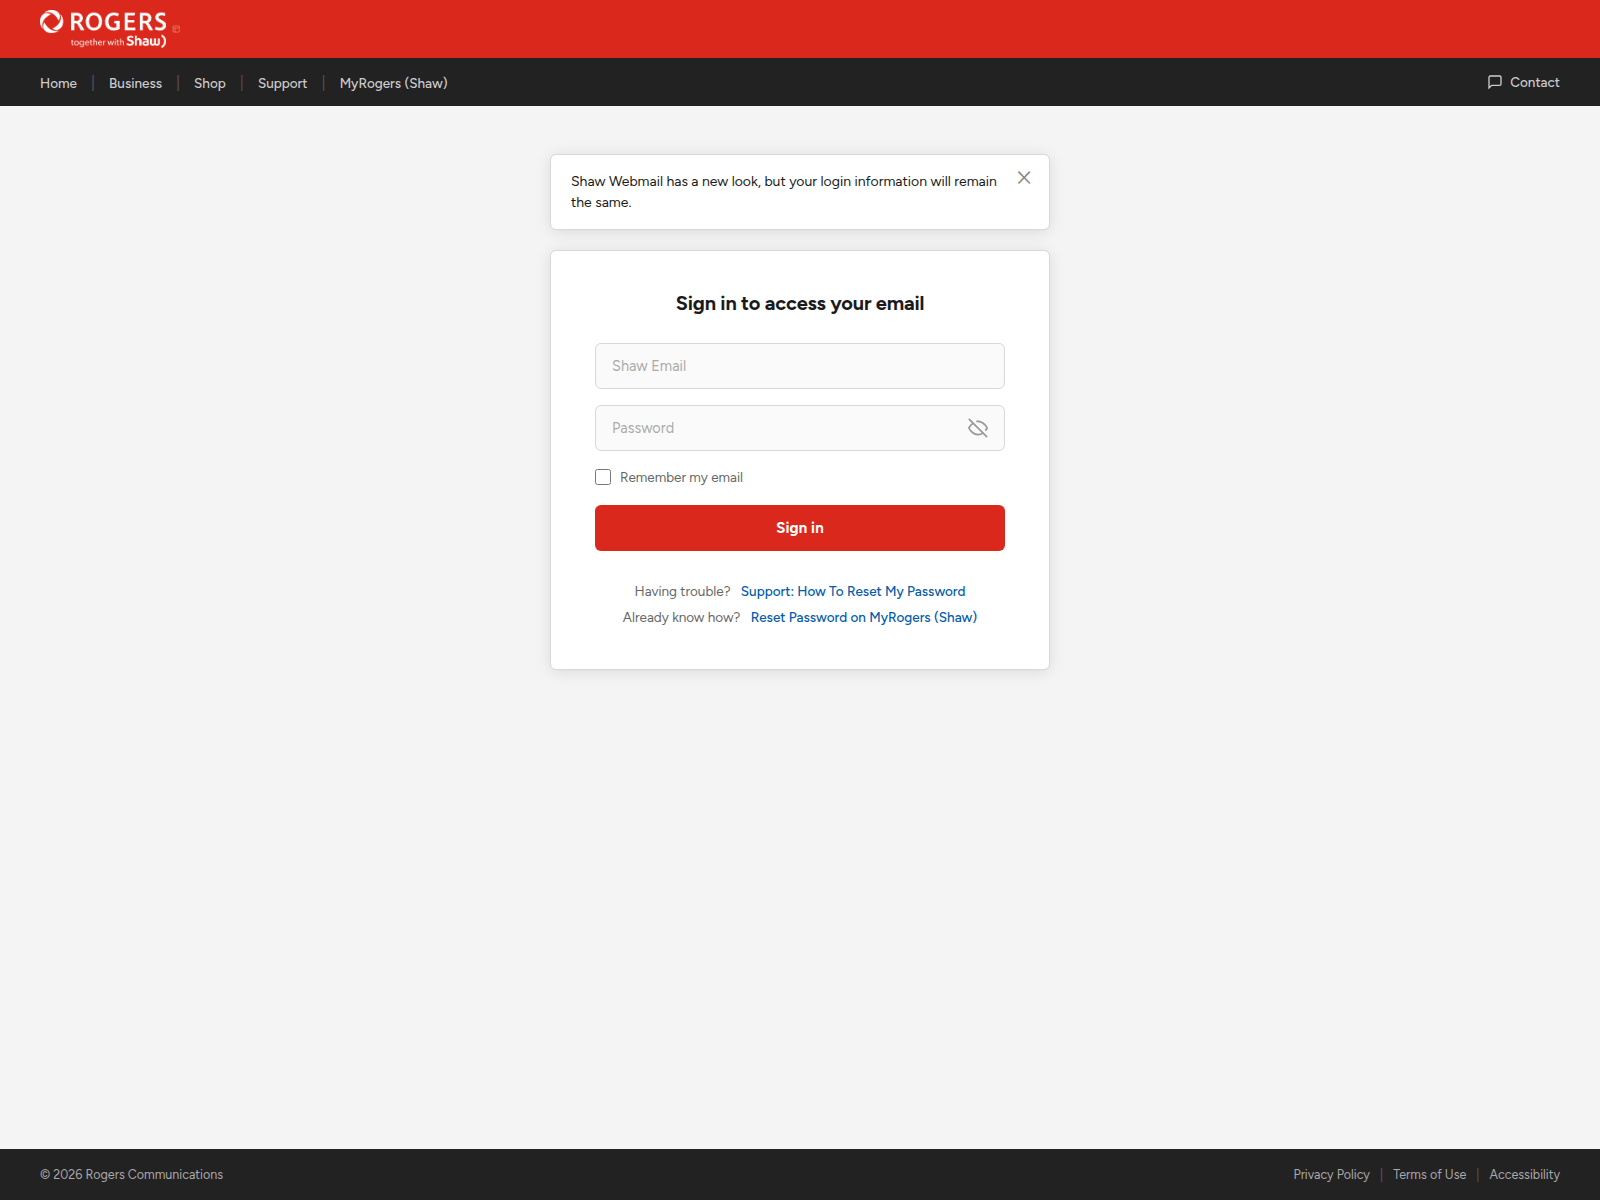This screenshot has width=1600, height=1200.
Task: Open MyRogers (Shaw) from the nav bar
Action: [x=394, y=83]
